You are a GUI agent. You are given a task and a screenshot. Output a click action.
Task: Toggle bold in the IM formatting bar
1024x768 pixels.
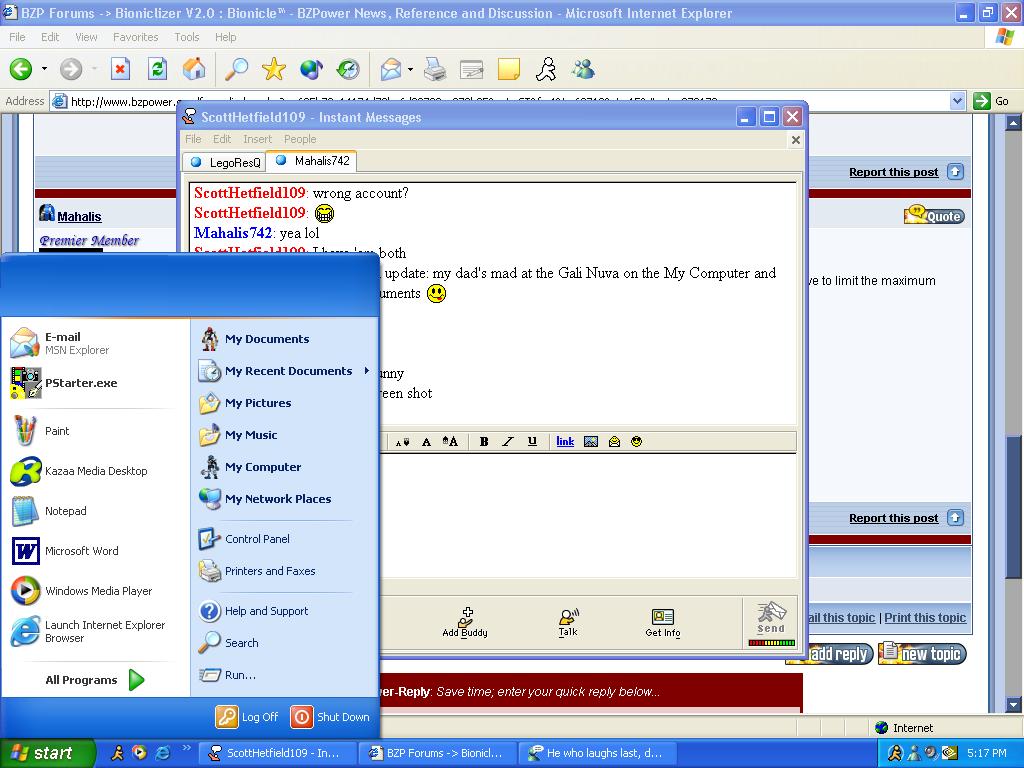[484, 441]
